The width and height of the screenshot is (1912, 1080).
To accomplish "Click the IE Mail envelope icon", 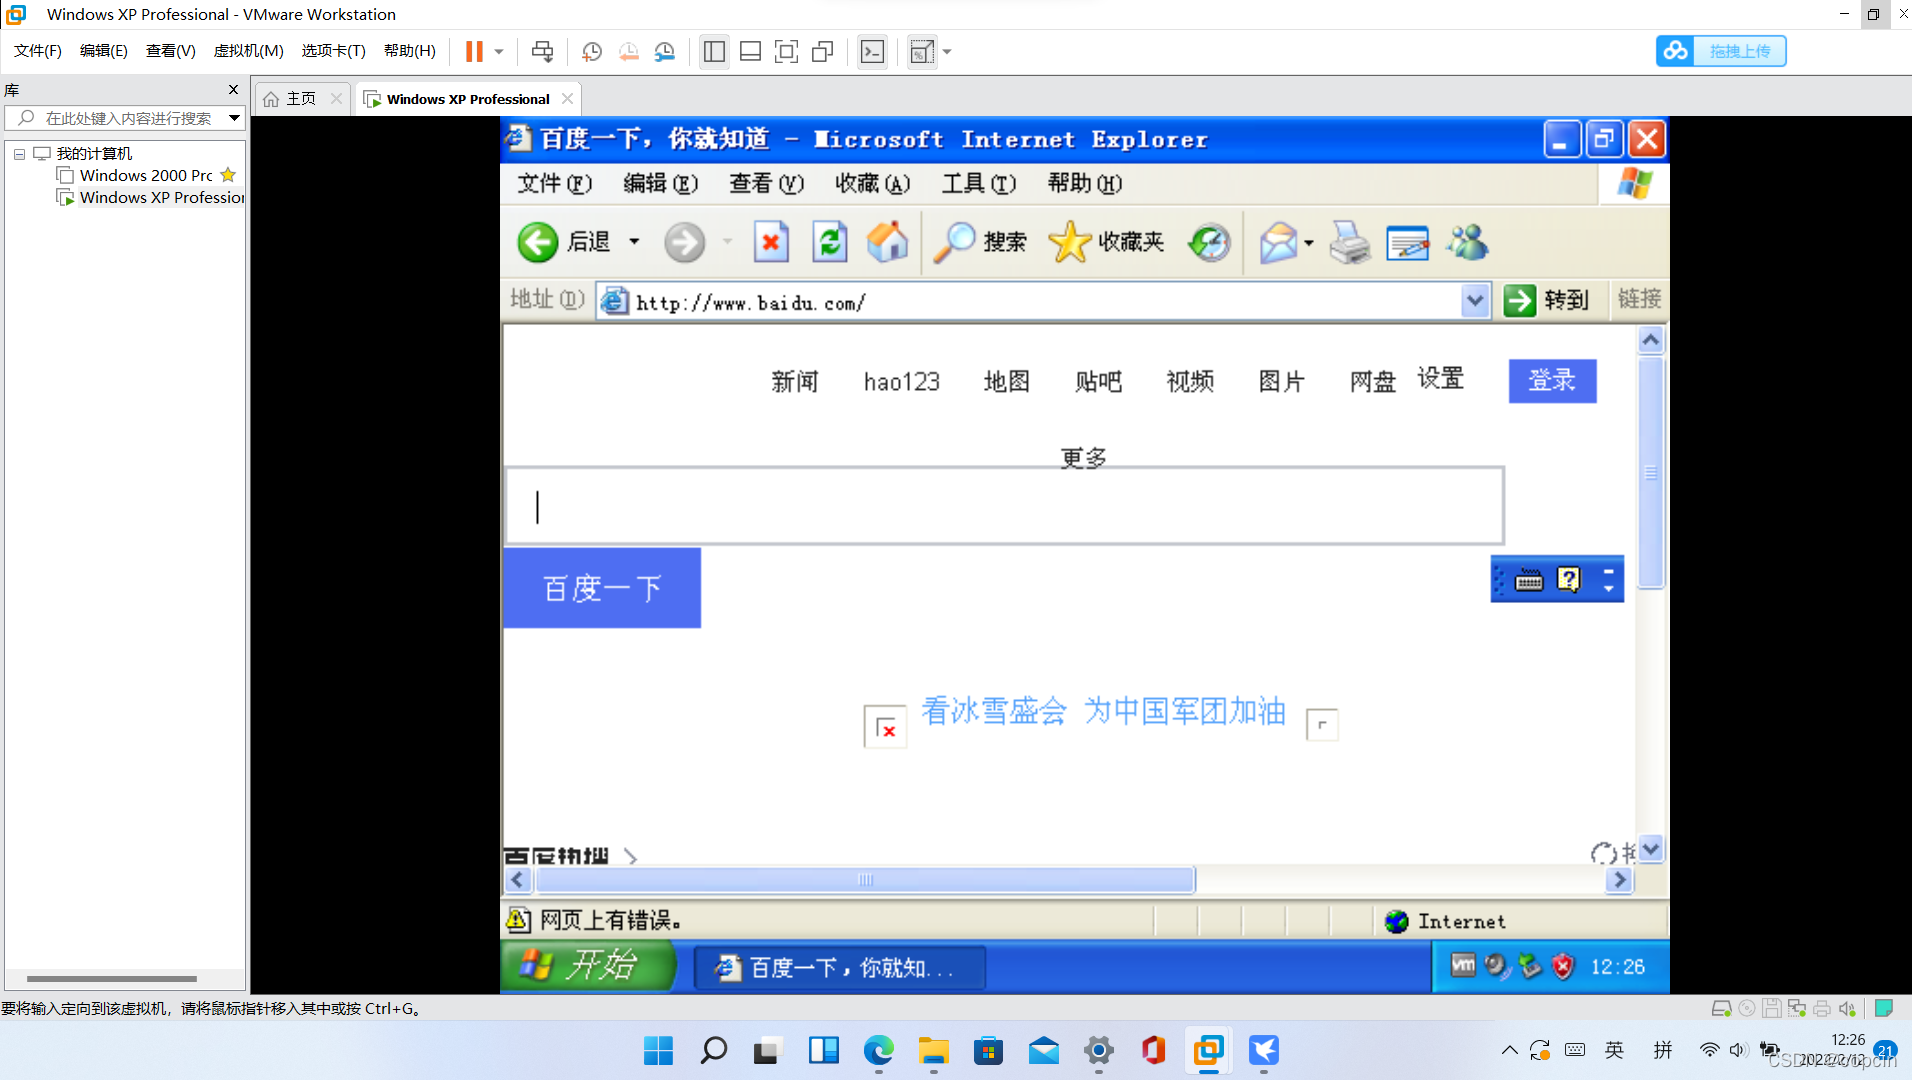I will coord(1278,242).
